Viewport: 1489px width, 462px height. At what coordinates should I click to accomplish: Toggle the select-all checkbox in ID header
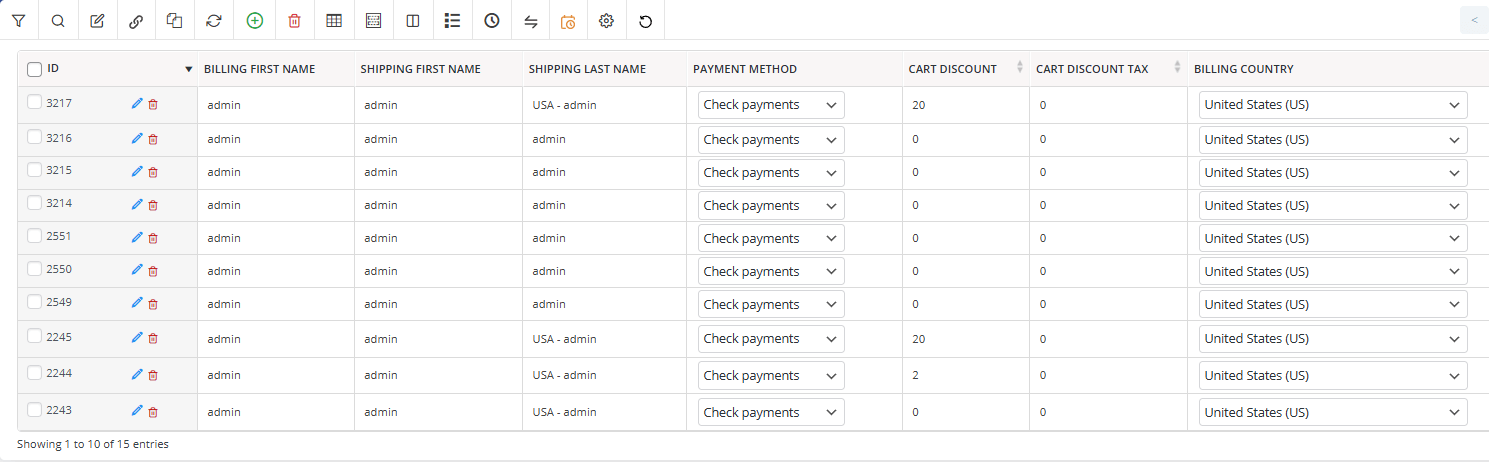click(x=35, y=69)
